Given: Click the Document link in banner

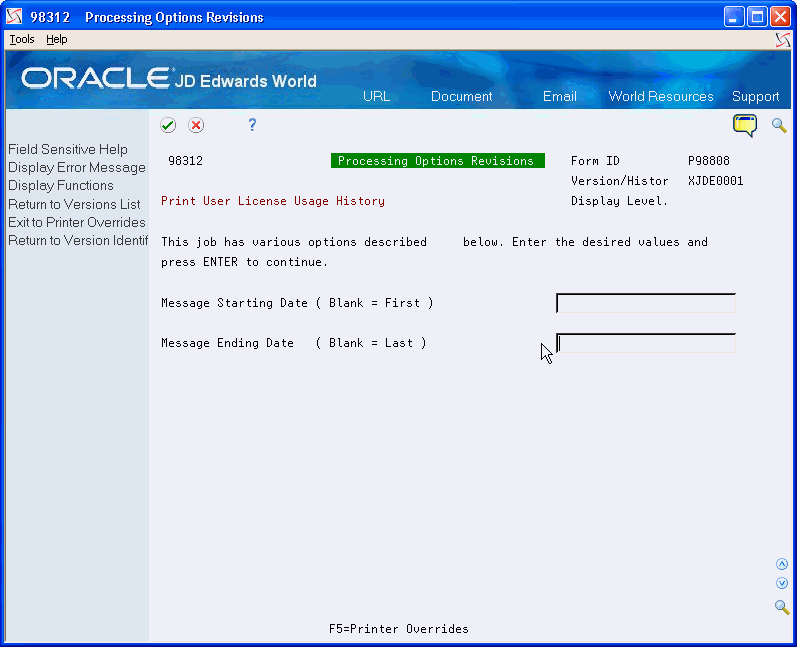Looking at the screenshot, I should tap(462, 97).
